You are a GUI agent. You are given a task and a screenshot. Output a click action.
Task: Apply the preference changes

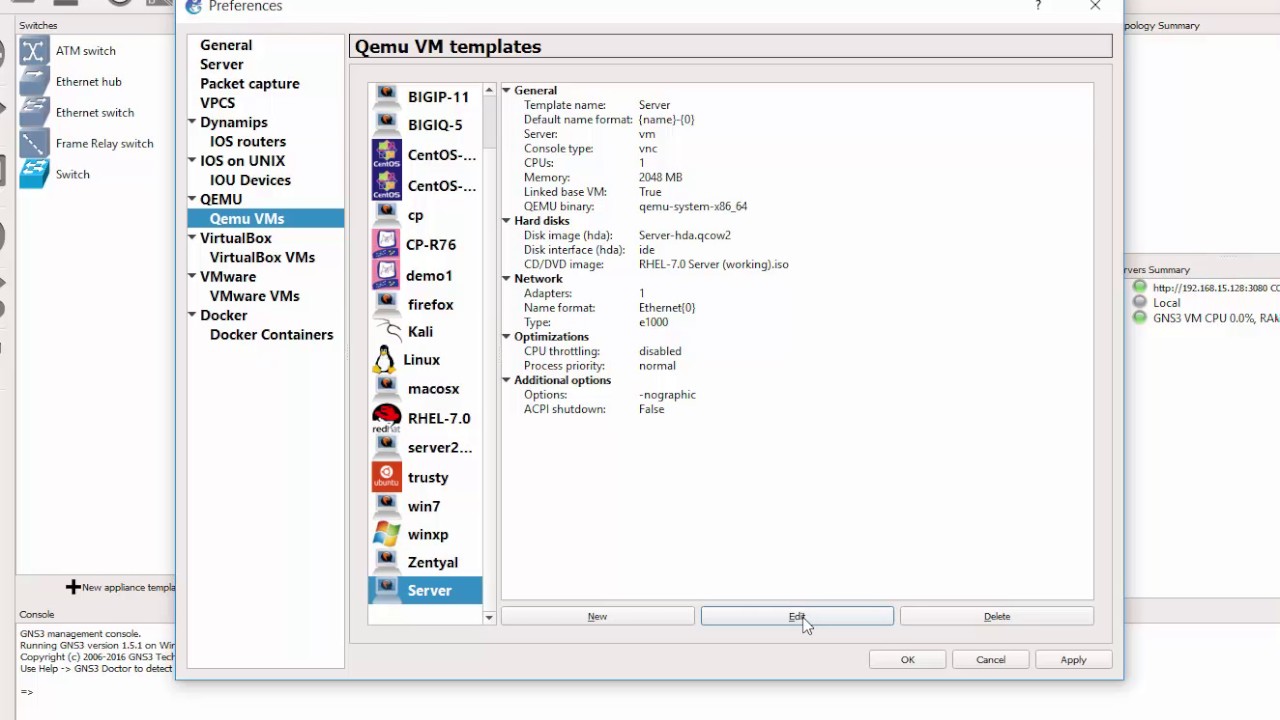[x=1073, y=660]
